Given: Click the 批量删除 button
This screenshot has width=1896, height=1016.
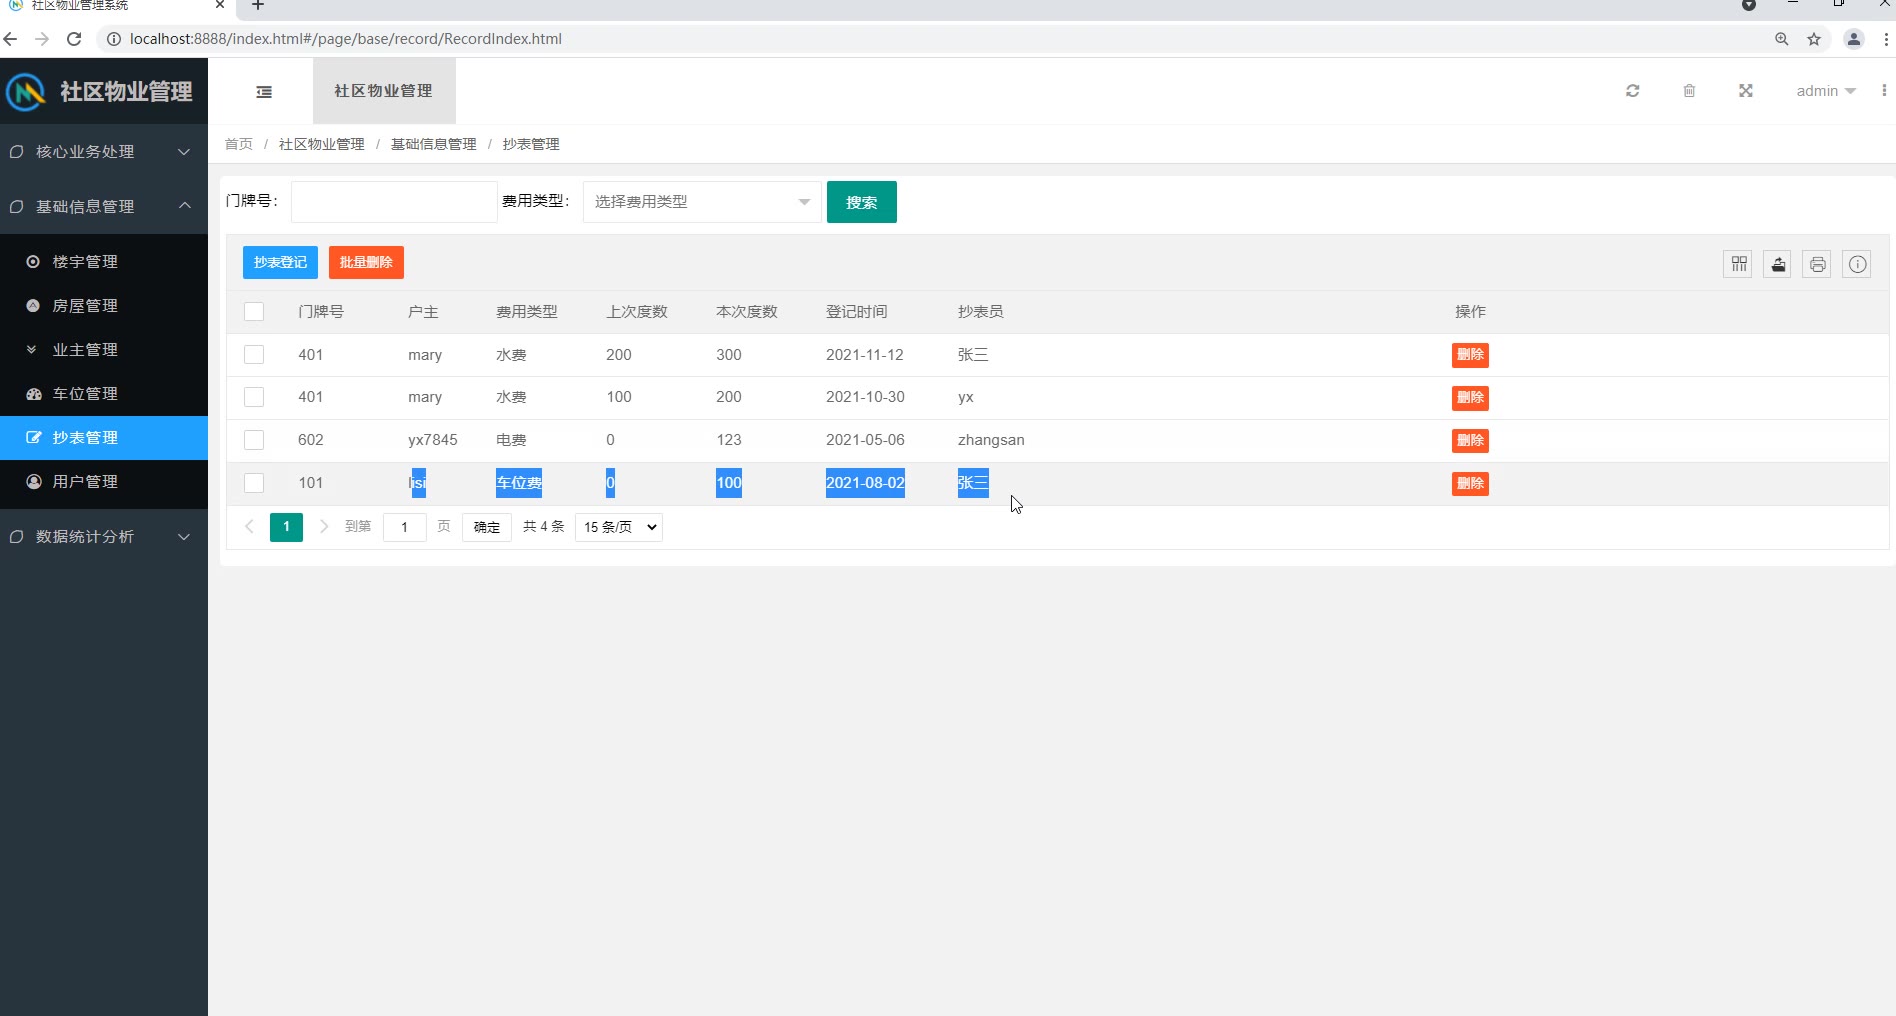Looking at the screenshot, I should tap(366, 262).
